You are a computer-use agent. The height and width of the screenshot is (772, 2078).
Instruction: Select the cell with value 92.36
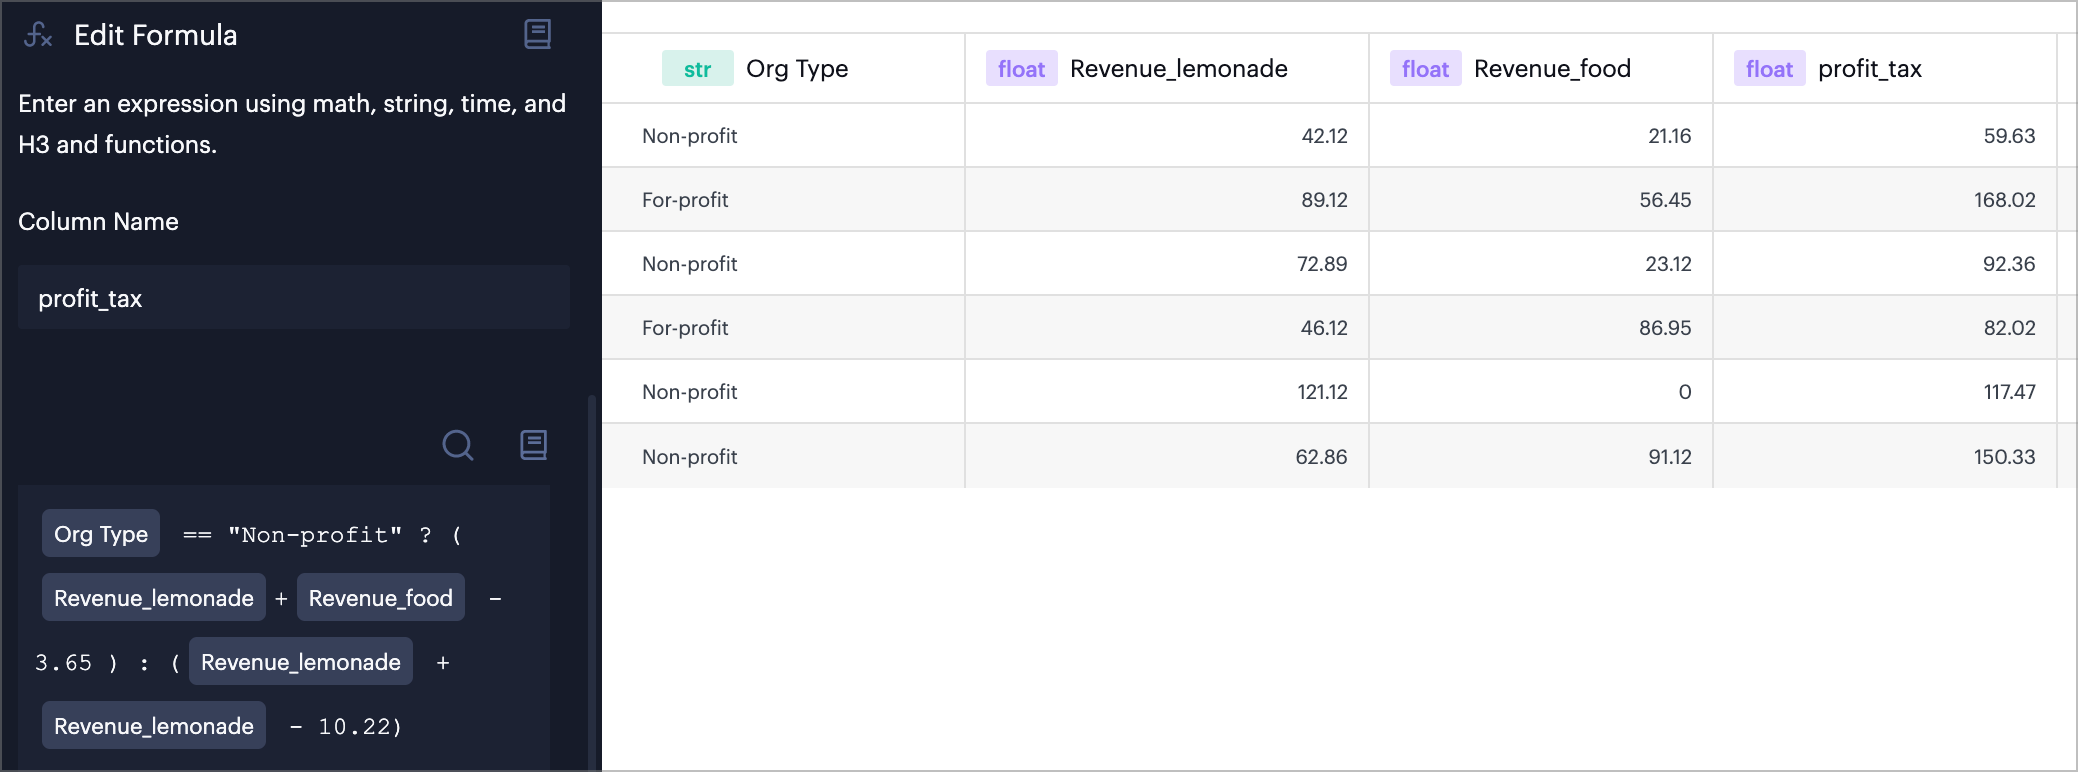click(1885, 263)
